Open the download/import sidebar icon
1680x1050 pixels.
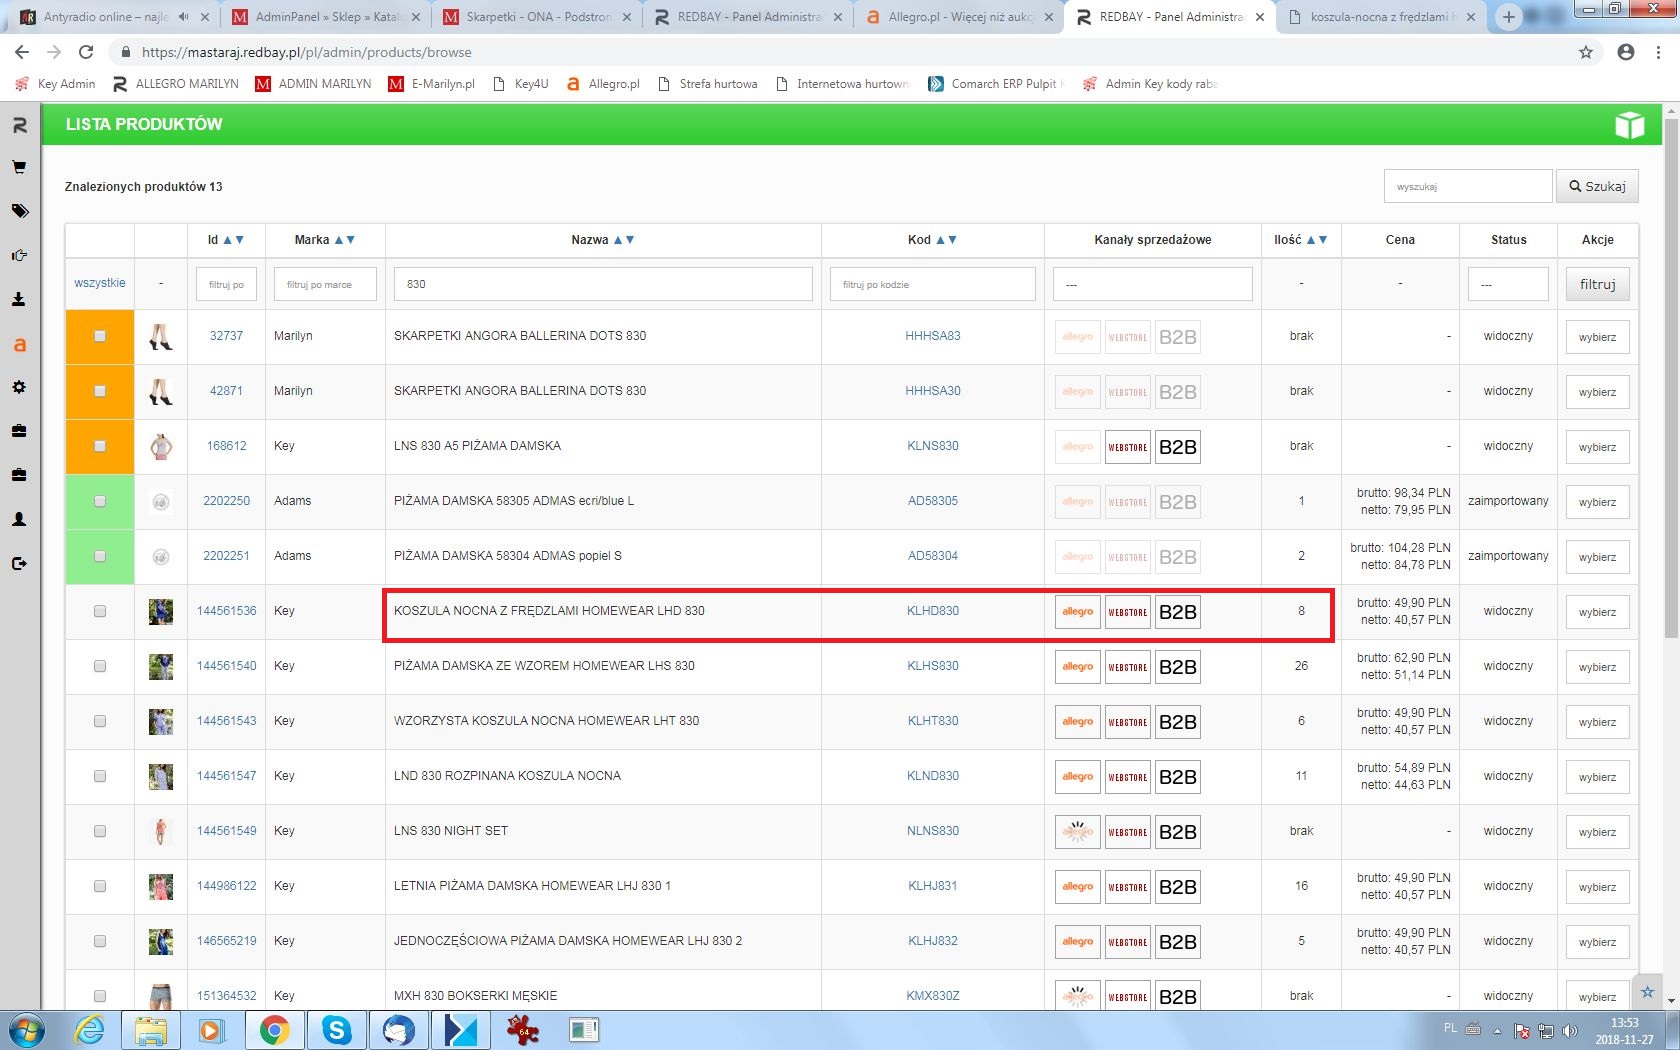click(x=19, y=299)
